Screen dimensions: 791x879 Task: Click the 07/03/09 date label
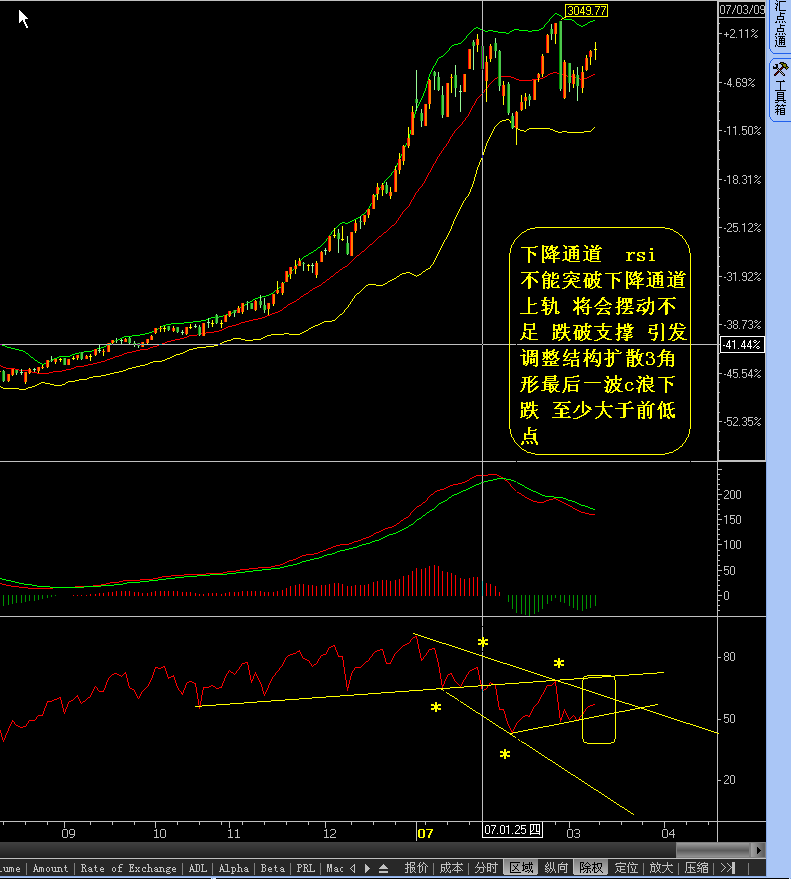(742, 10)
